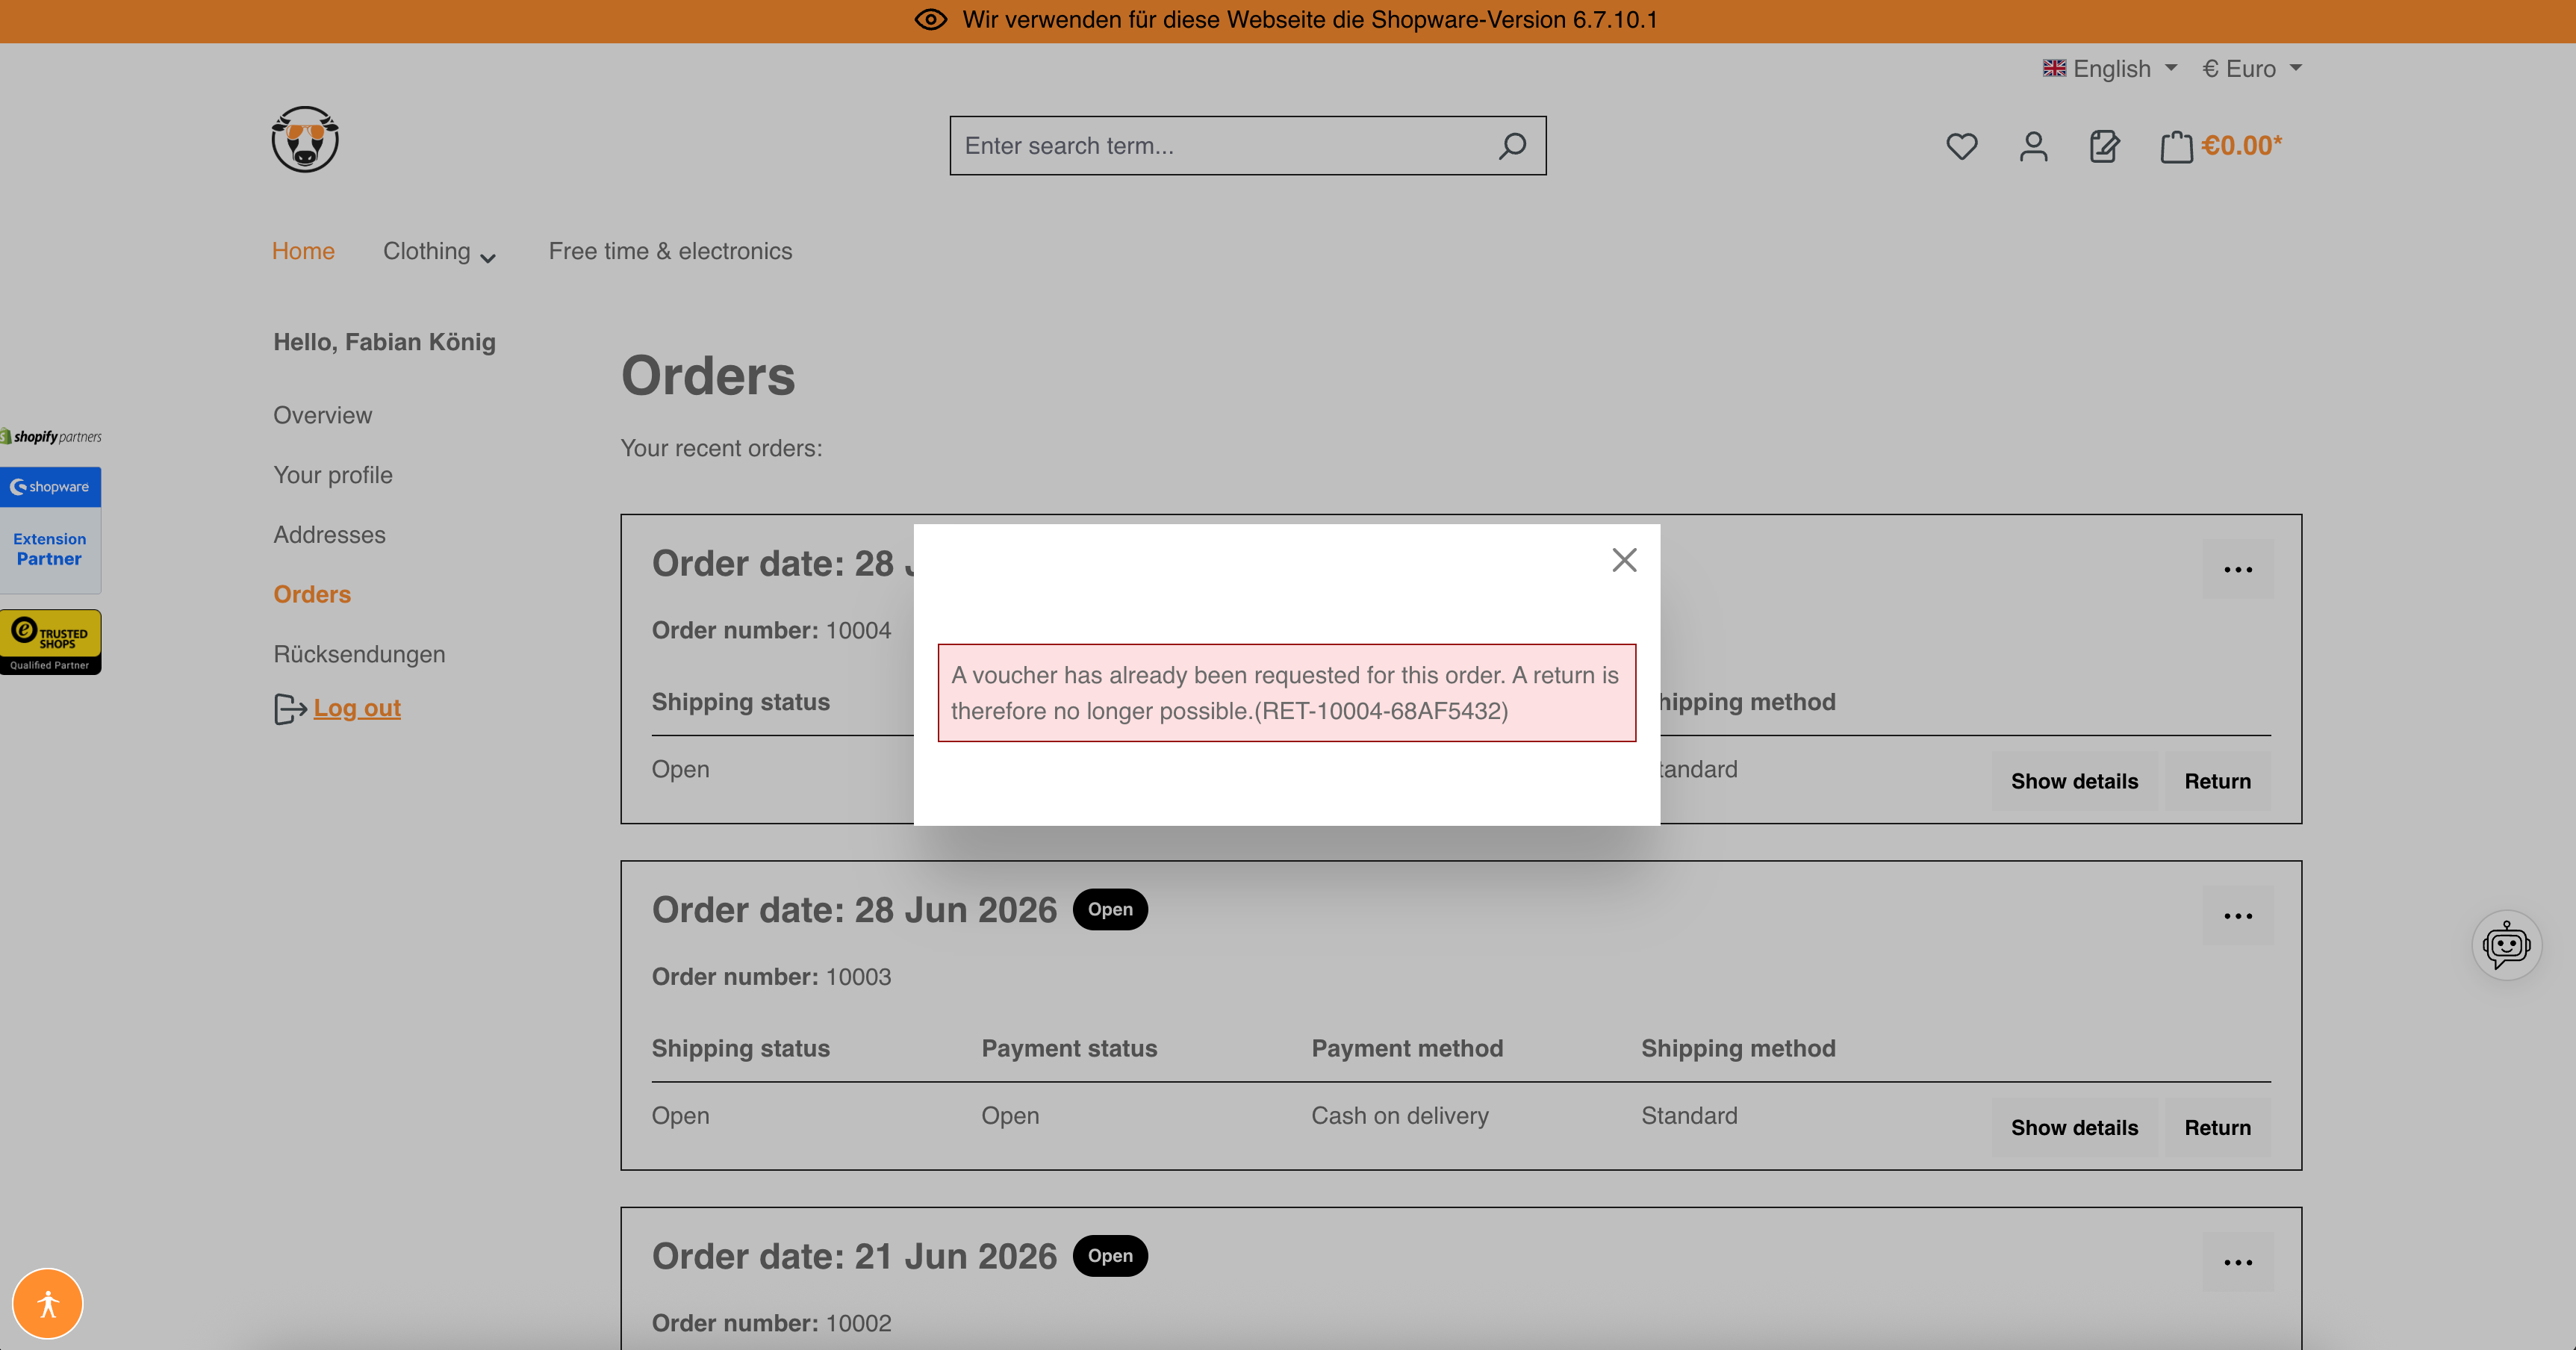Open the user account icon
The height and width of the screenshot is (1350, 2576).
click(x=2033, y=146)
